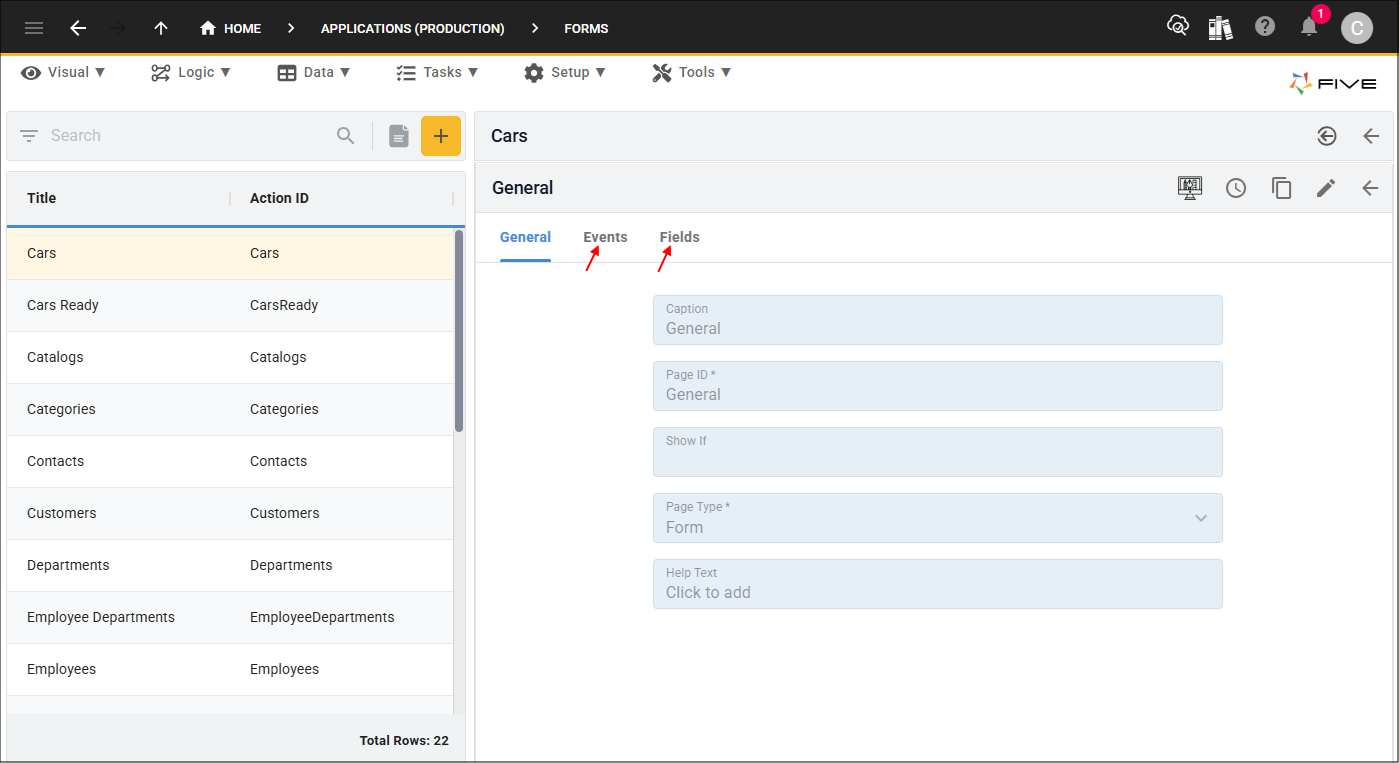Open the Setup menu
Image resolution: width=1399 pixels, height=763 pixels.
pyautogui.click(x=565, y=72)
